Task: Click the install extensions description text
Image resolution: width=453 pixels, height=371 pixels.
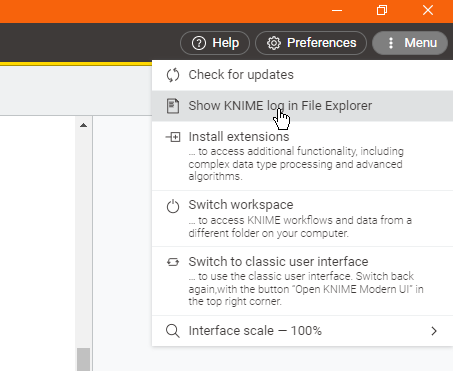Action: [x=296, y=164]
